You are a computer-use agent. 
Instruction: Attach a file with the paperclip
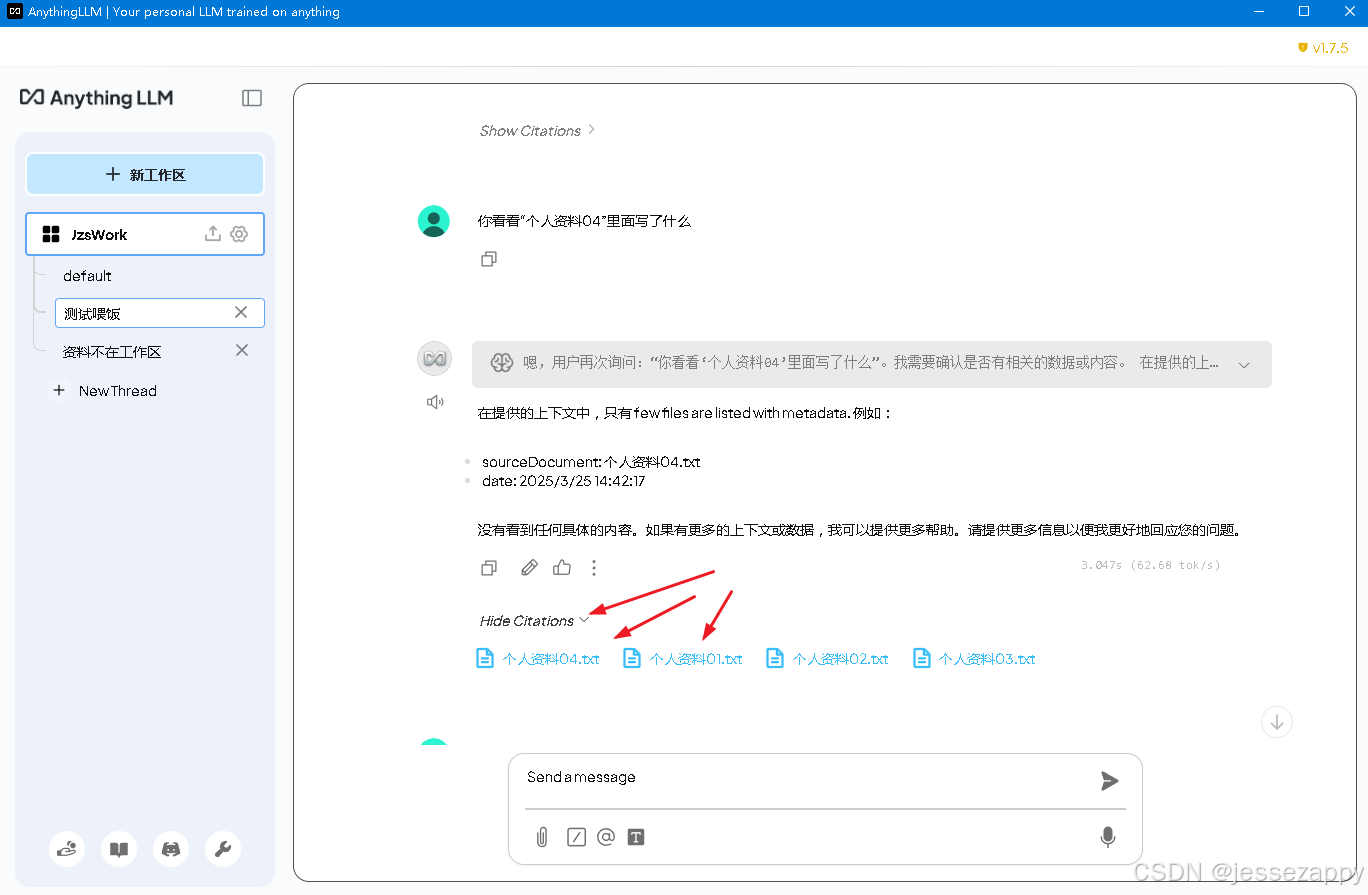pos(542,837)
